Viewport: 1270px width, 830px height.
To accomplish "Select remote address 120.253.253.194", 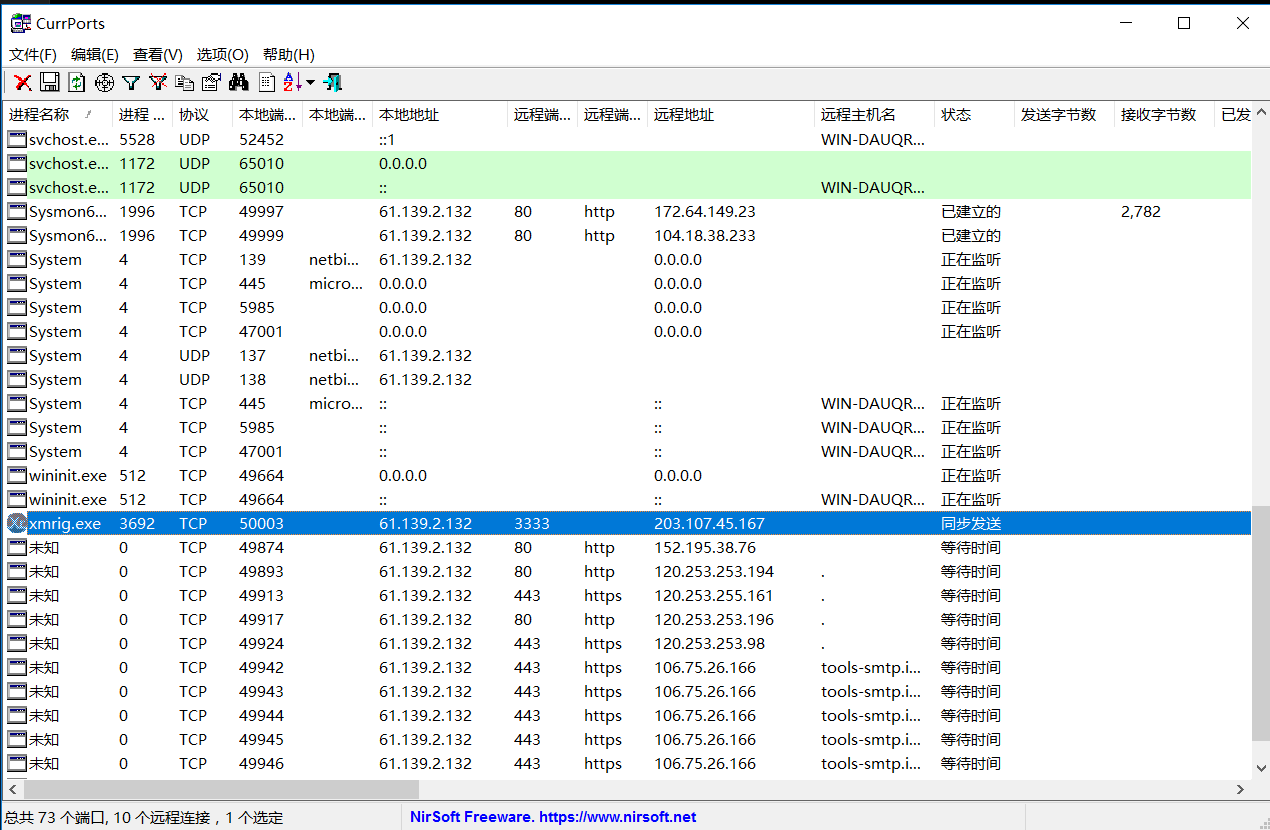I will pyautogui.click(x=714, y=572).
